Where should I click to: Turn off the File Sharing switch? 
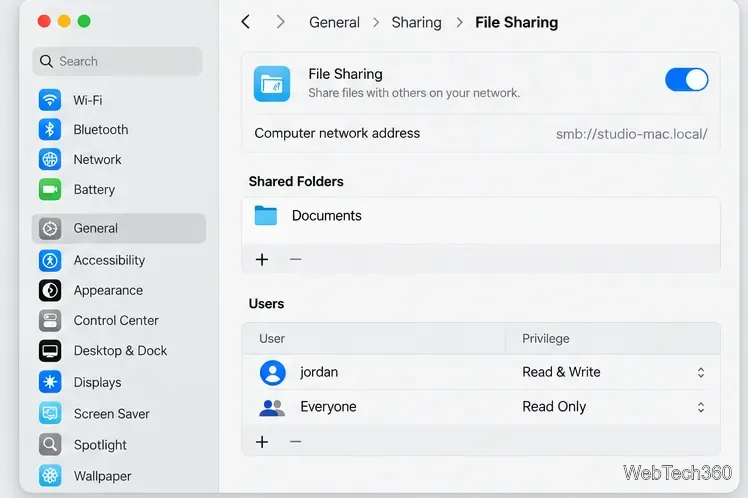pyautogui.click(x=686, y=80)
